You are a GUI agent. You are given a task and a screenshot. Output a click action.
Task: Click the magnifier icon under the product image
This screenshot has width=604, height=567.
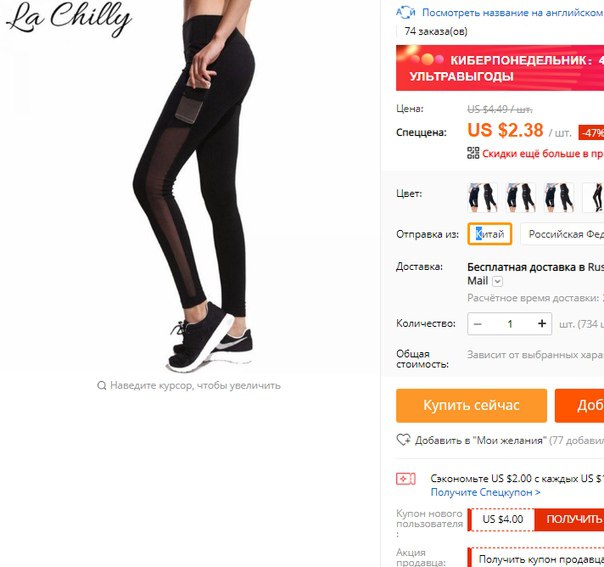coord(101,385)
